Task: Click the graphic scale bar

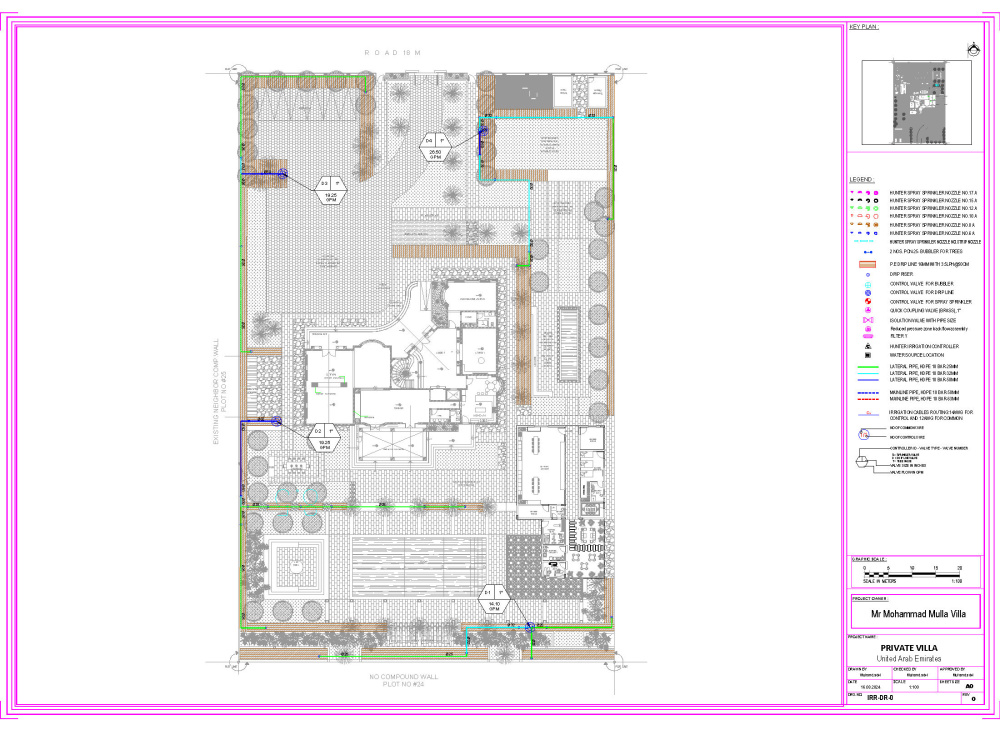Action: pyautogui.click(x=913, y=575)
